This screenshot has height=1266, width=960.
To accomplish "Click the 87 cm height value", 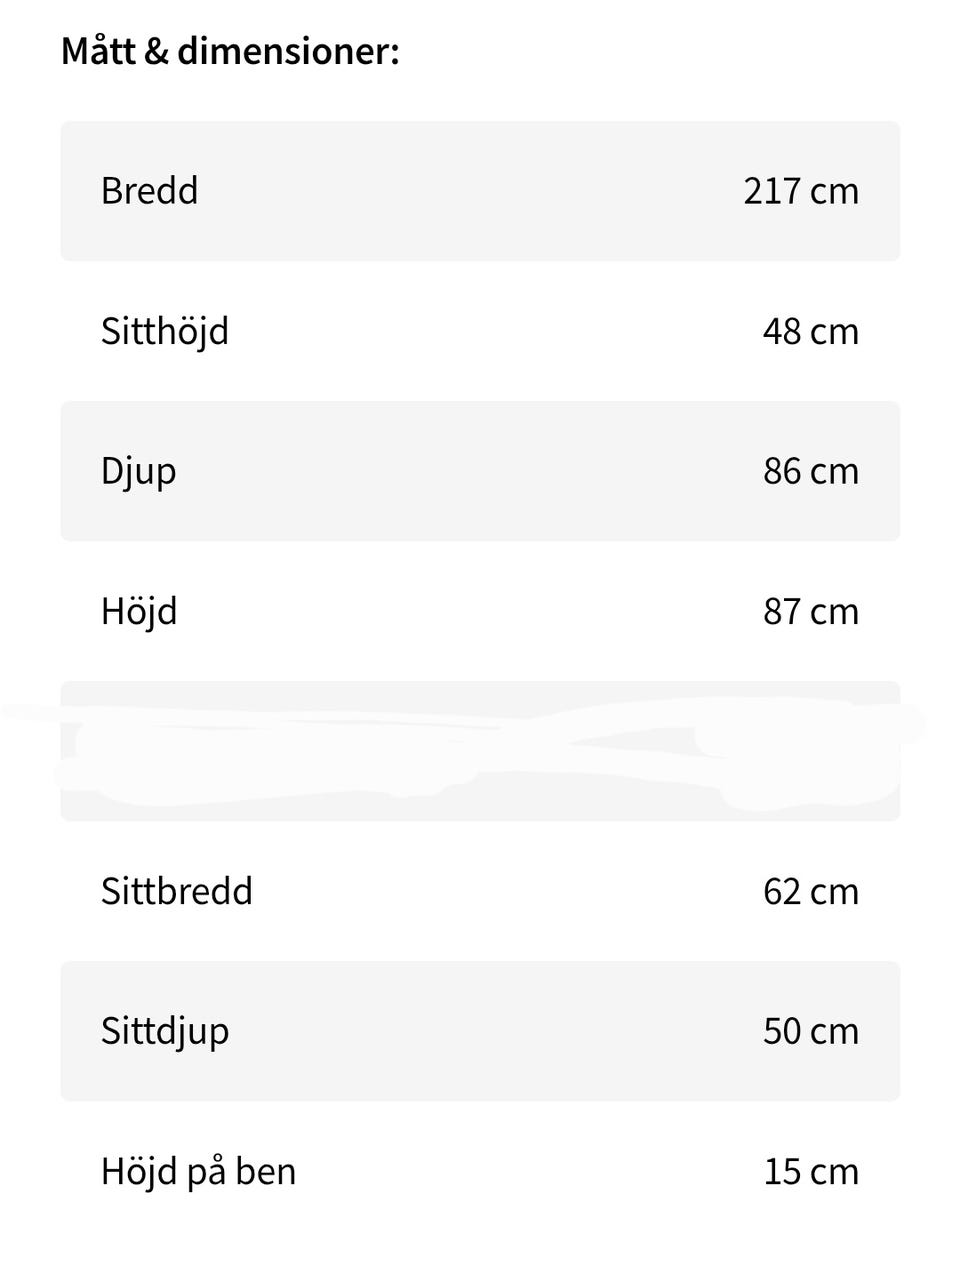I will (x=810, y=610).
